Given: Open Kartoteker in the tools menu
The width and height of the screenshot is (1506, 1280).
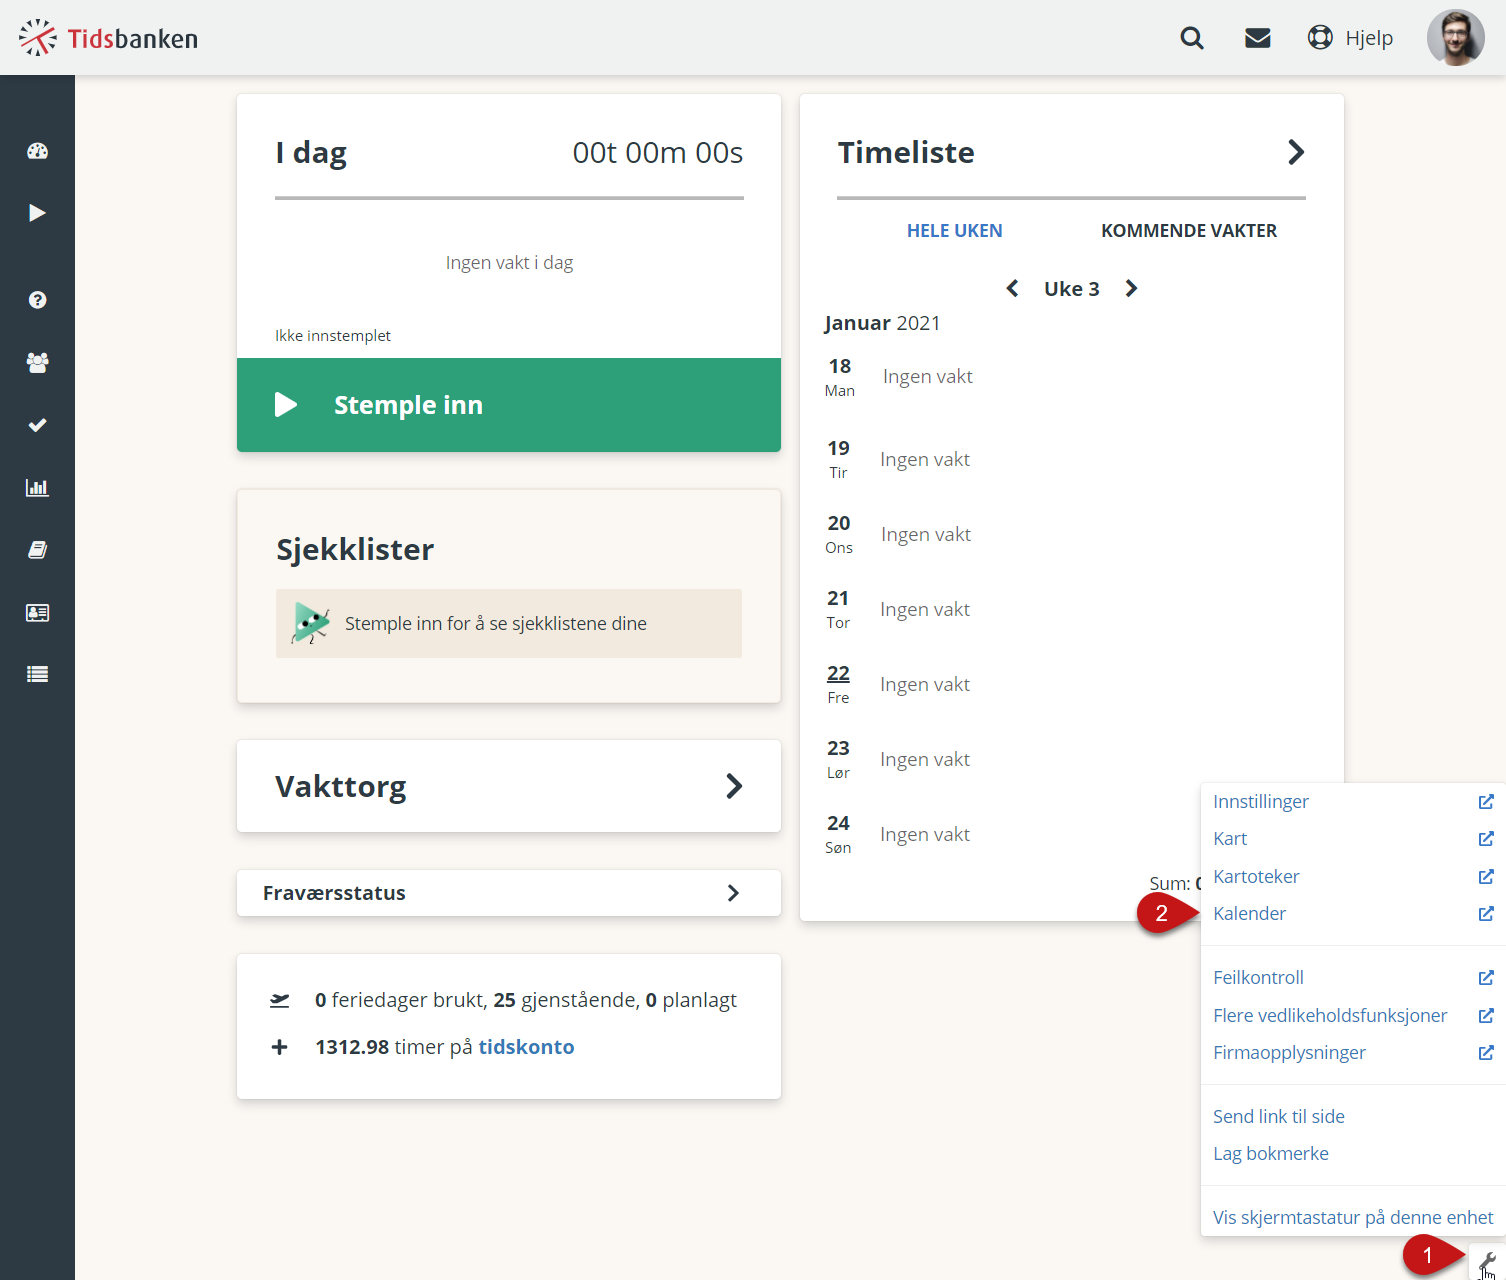Looking at the screenshot, I should coord(1256,876).
